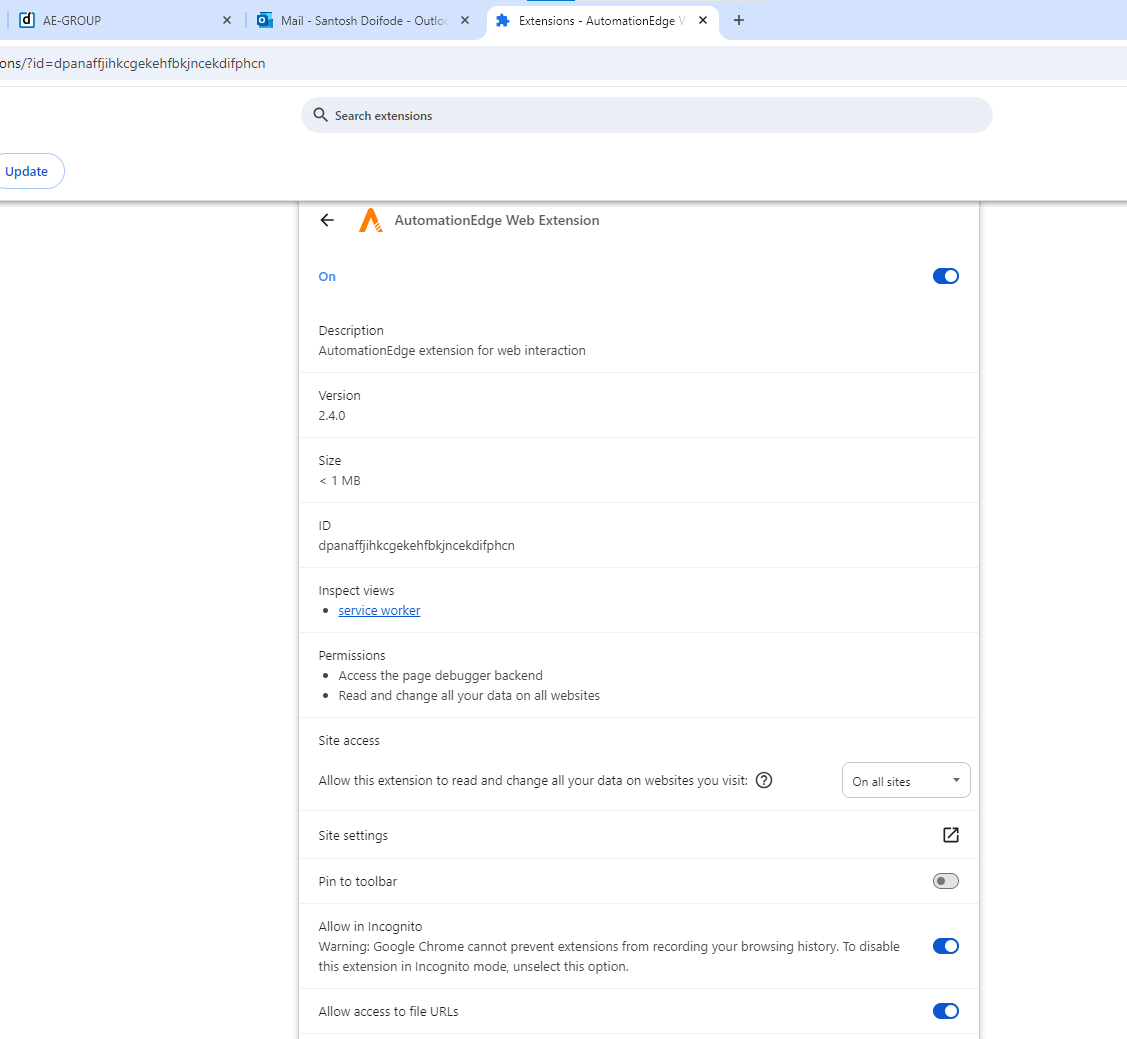
Task: Open help for site access question mark
Action: [x=764, y=780]
